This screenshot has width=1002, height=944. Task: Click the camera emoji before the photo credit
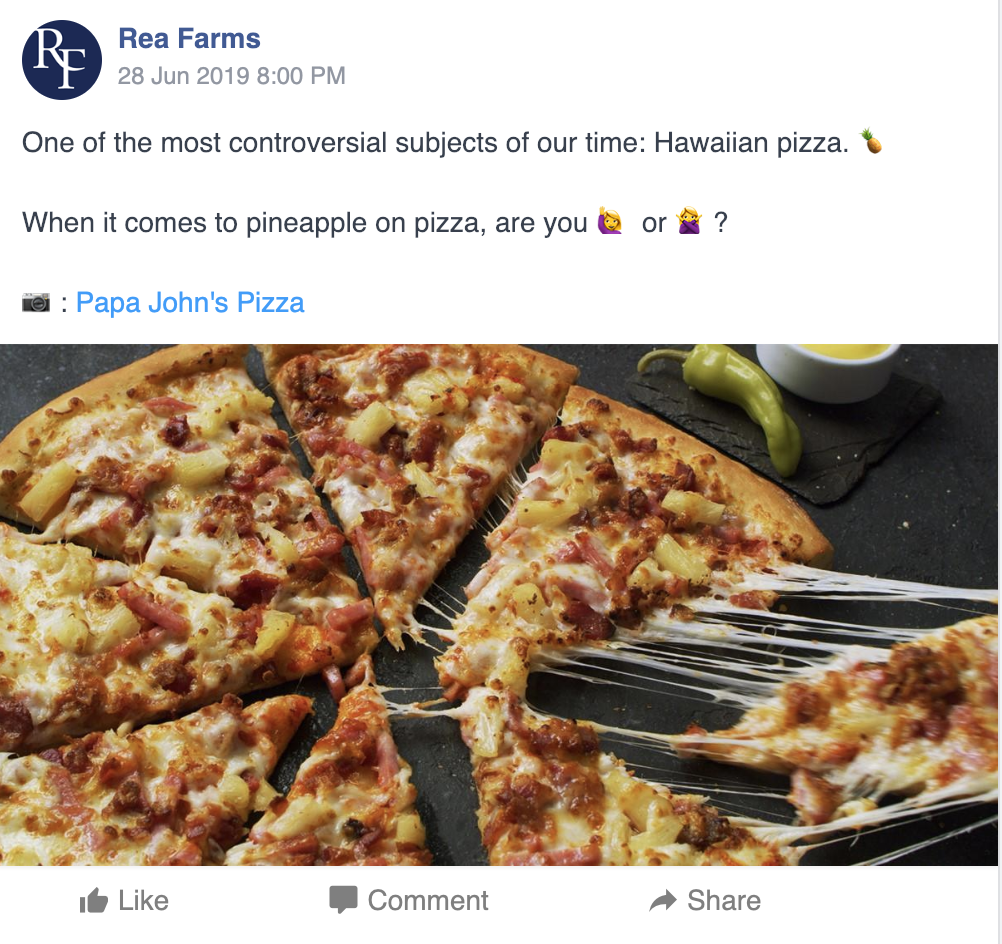36,302
